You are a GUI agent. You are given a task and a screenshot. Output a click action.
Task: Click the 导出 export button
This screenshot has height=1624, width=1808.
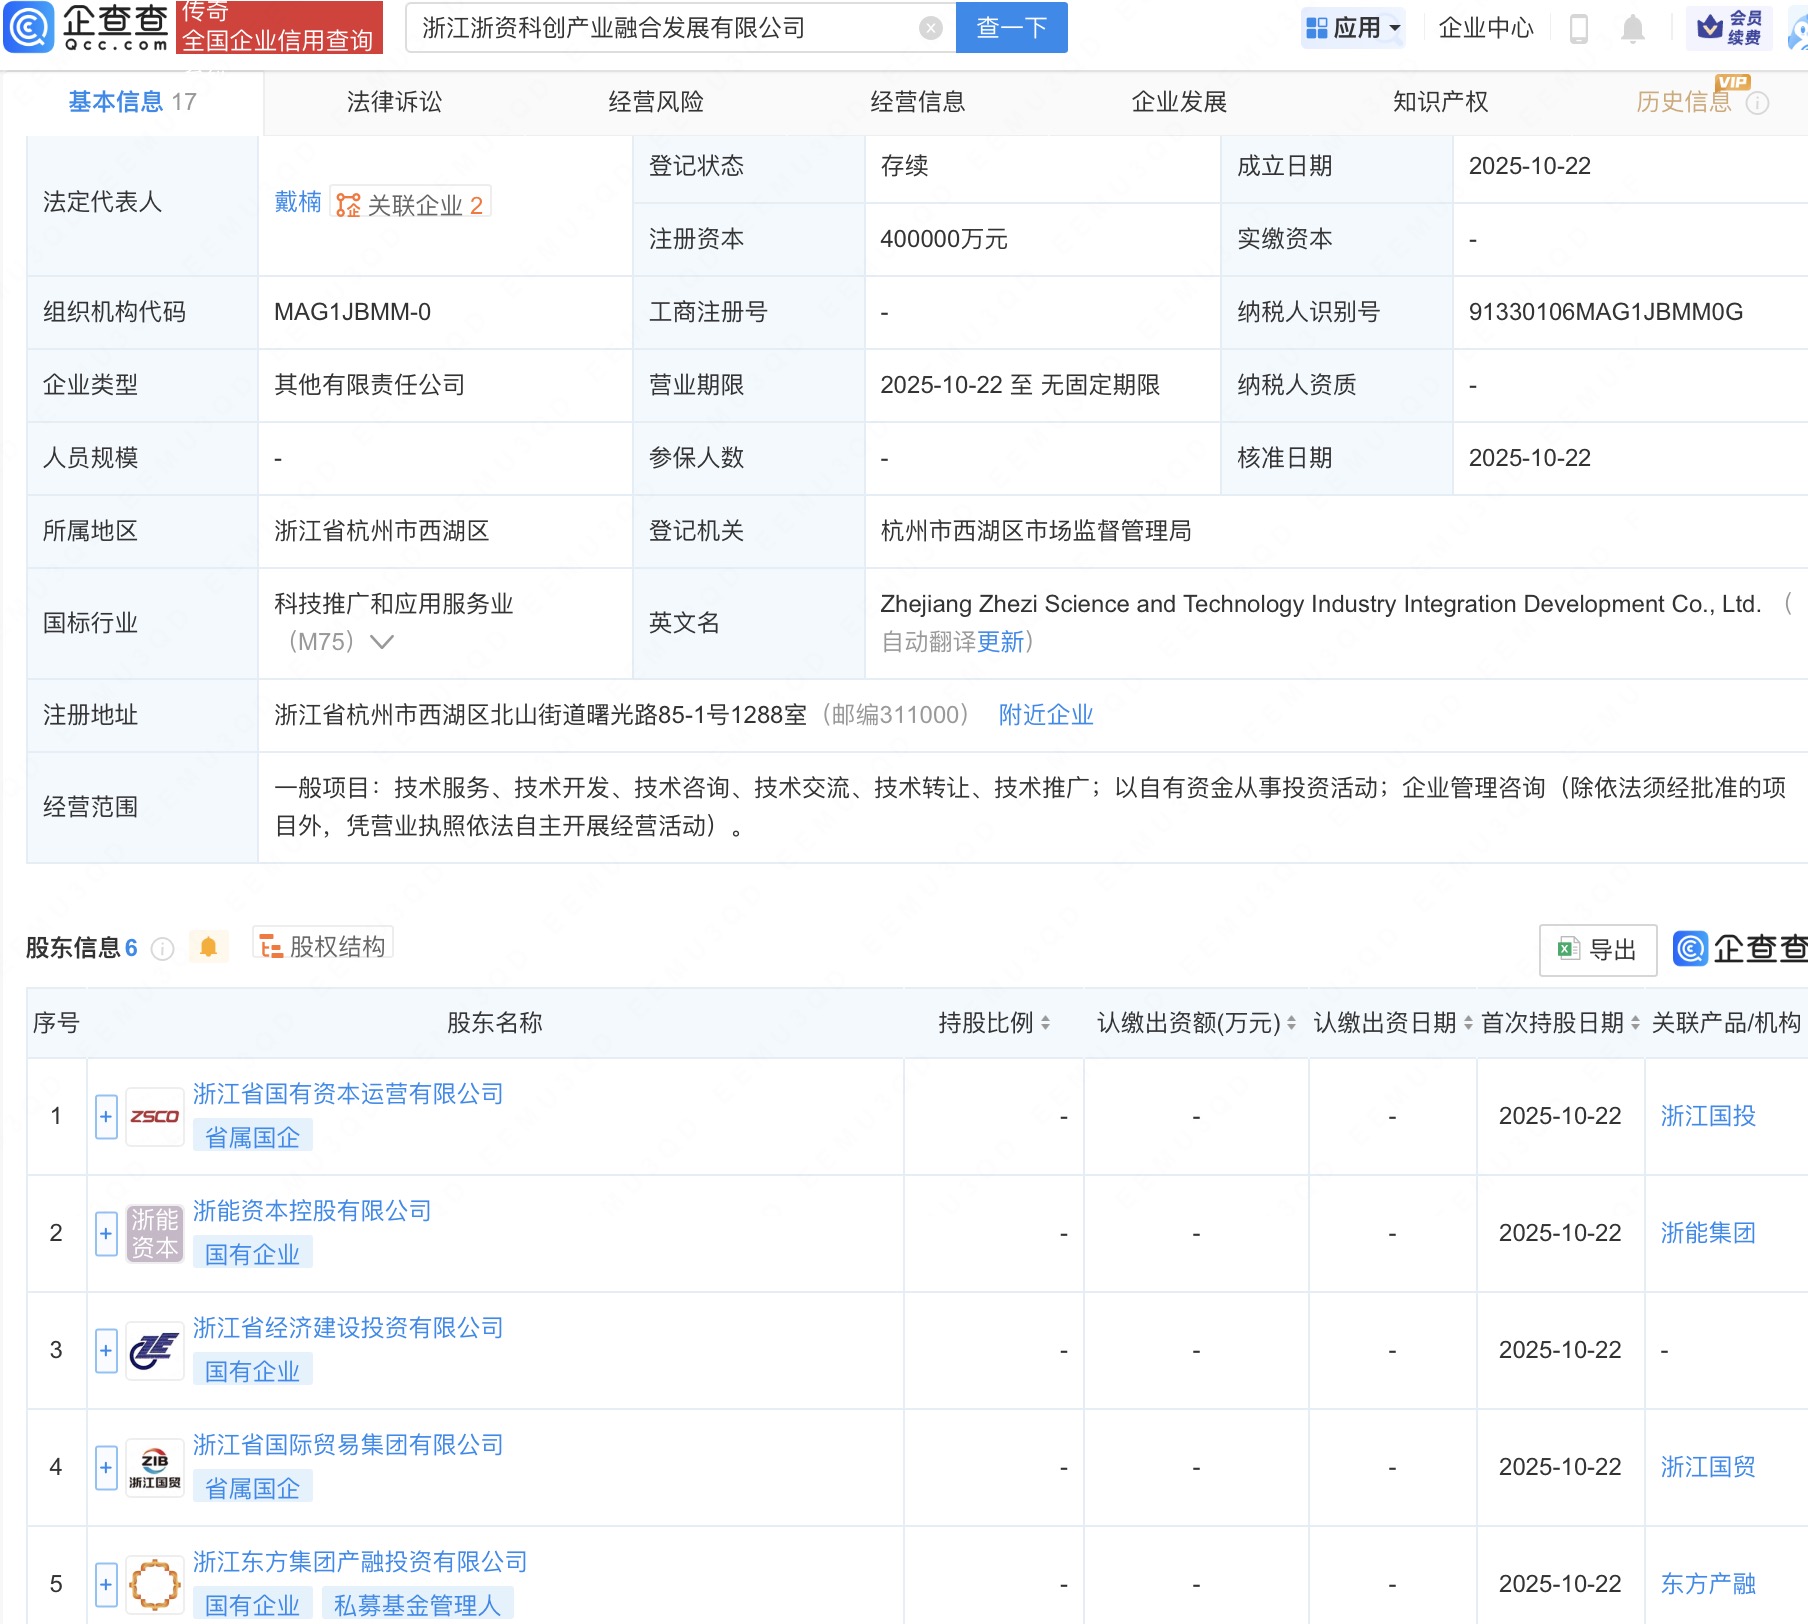(1597, 949)
